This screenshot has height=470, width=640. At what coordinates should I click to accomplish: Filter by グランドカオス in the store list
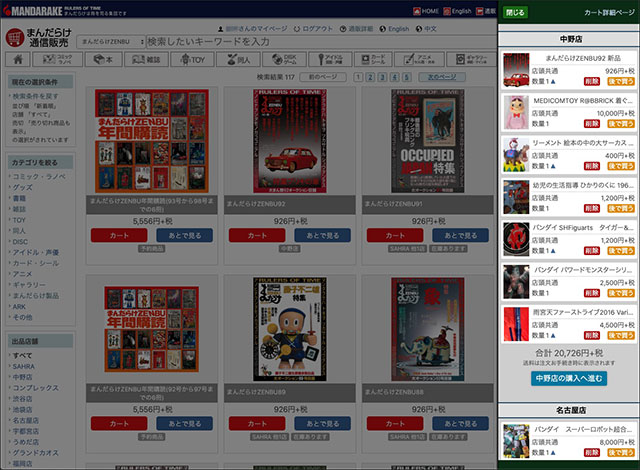point(36,452)
